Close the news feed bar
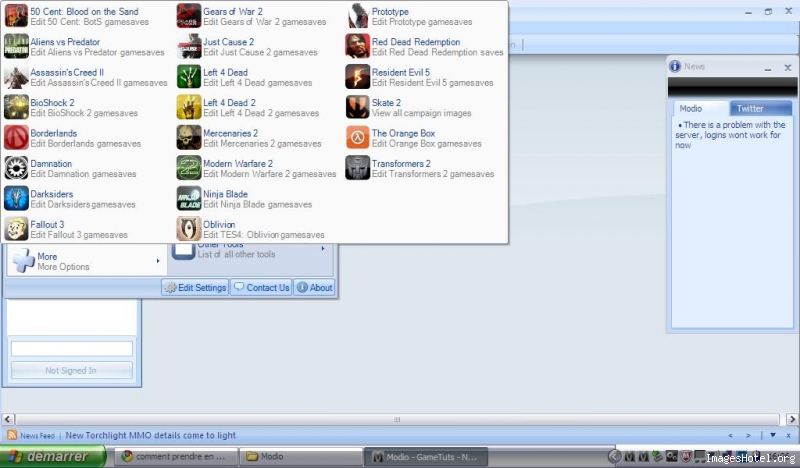 point(788,435)
